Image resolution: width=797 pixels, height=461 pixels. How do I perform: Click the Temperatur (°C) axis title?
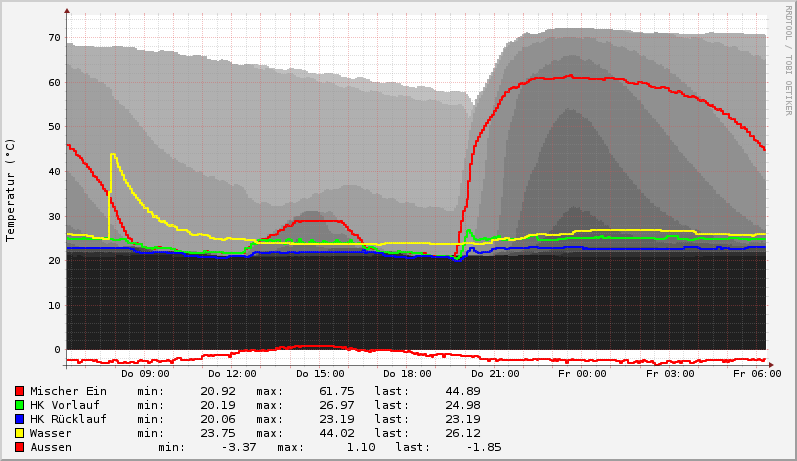(x=11, y=190)
